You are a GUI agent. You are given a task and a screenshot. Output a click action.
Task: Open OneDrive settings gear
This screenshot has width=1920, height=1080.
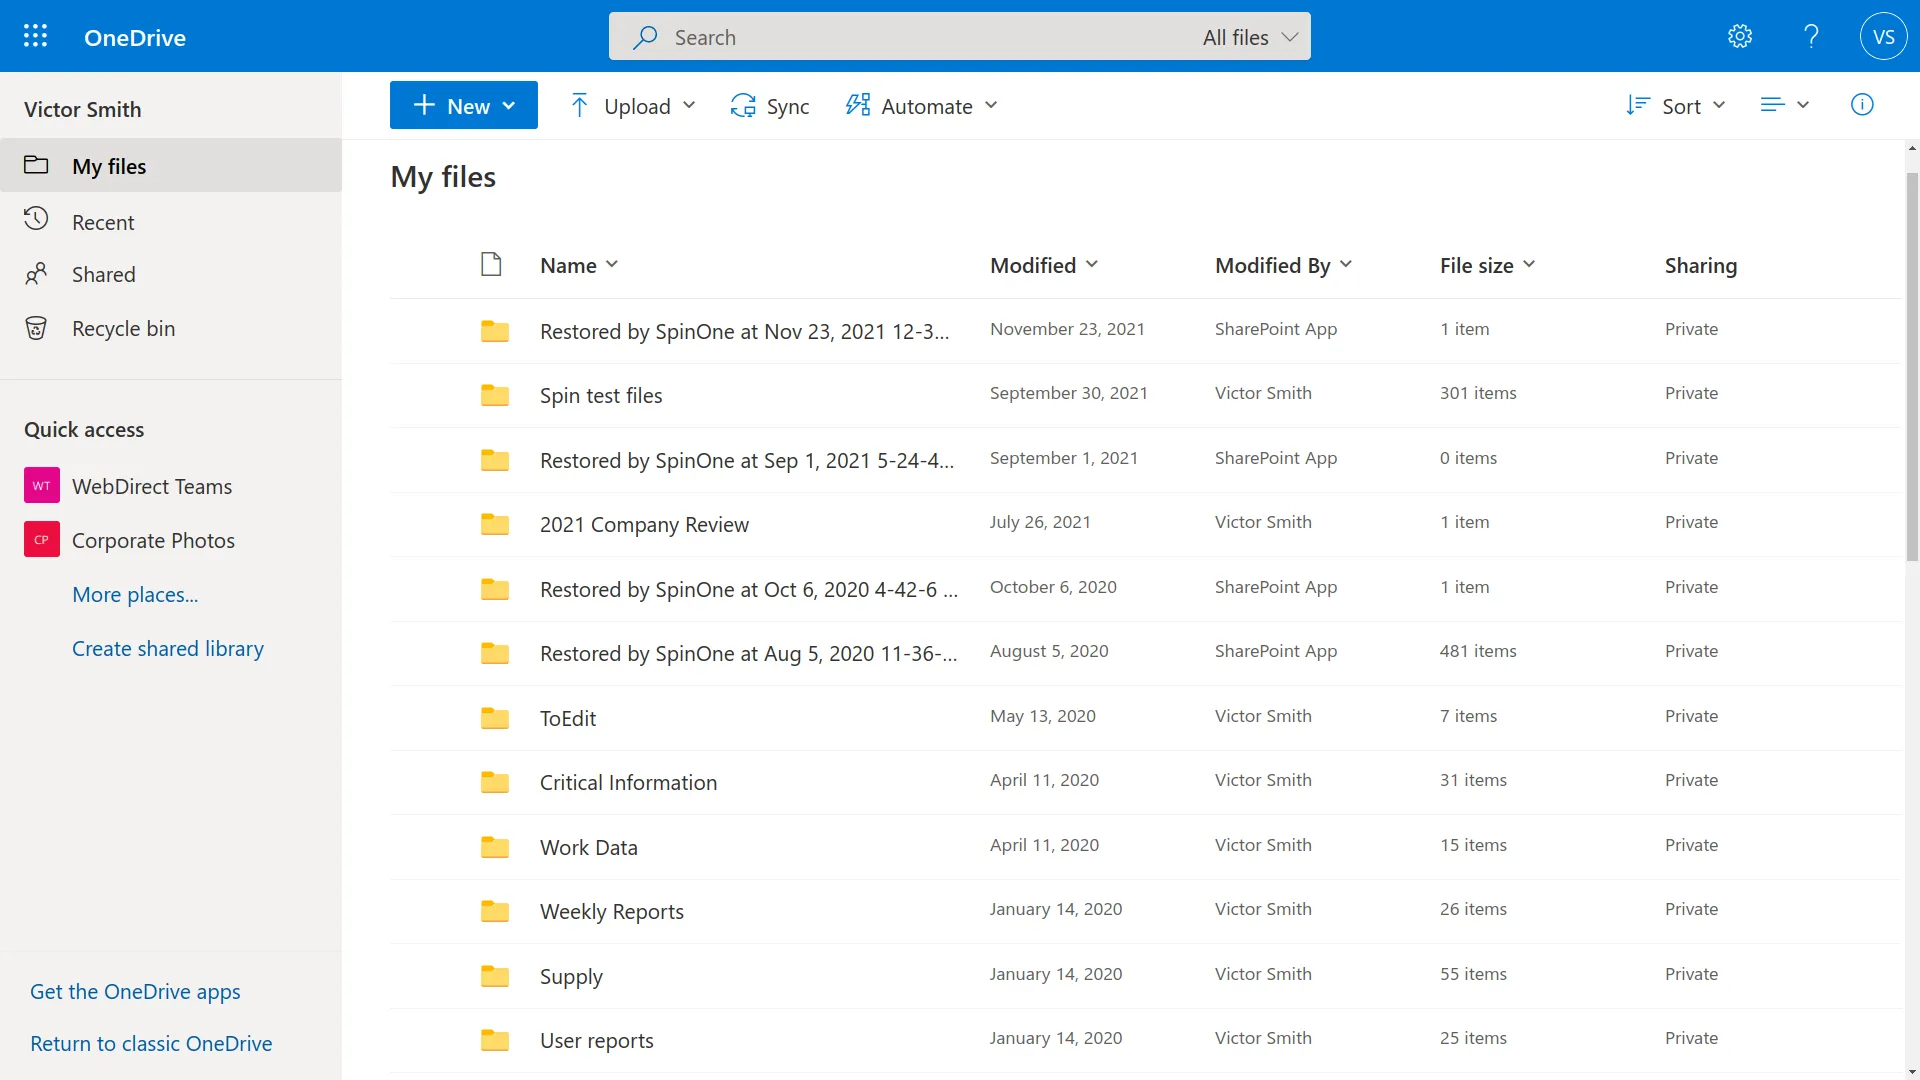click(1740, 36)
